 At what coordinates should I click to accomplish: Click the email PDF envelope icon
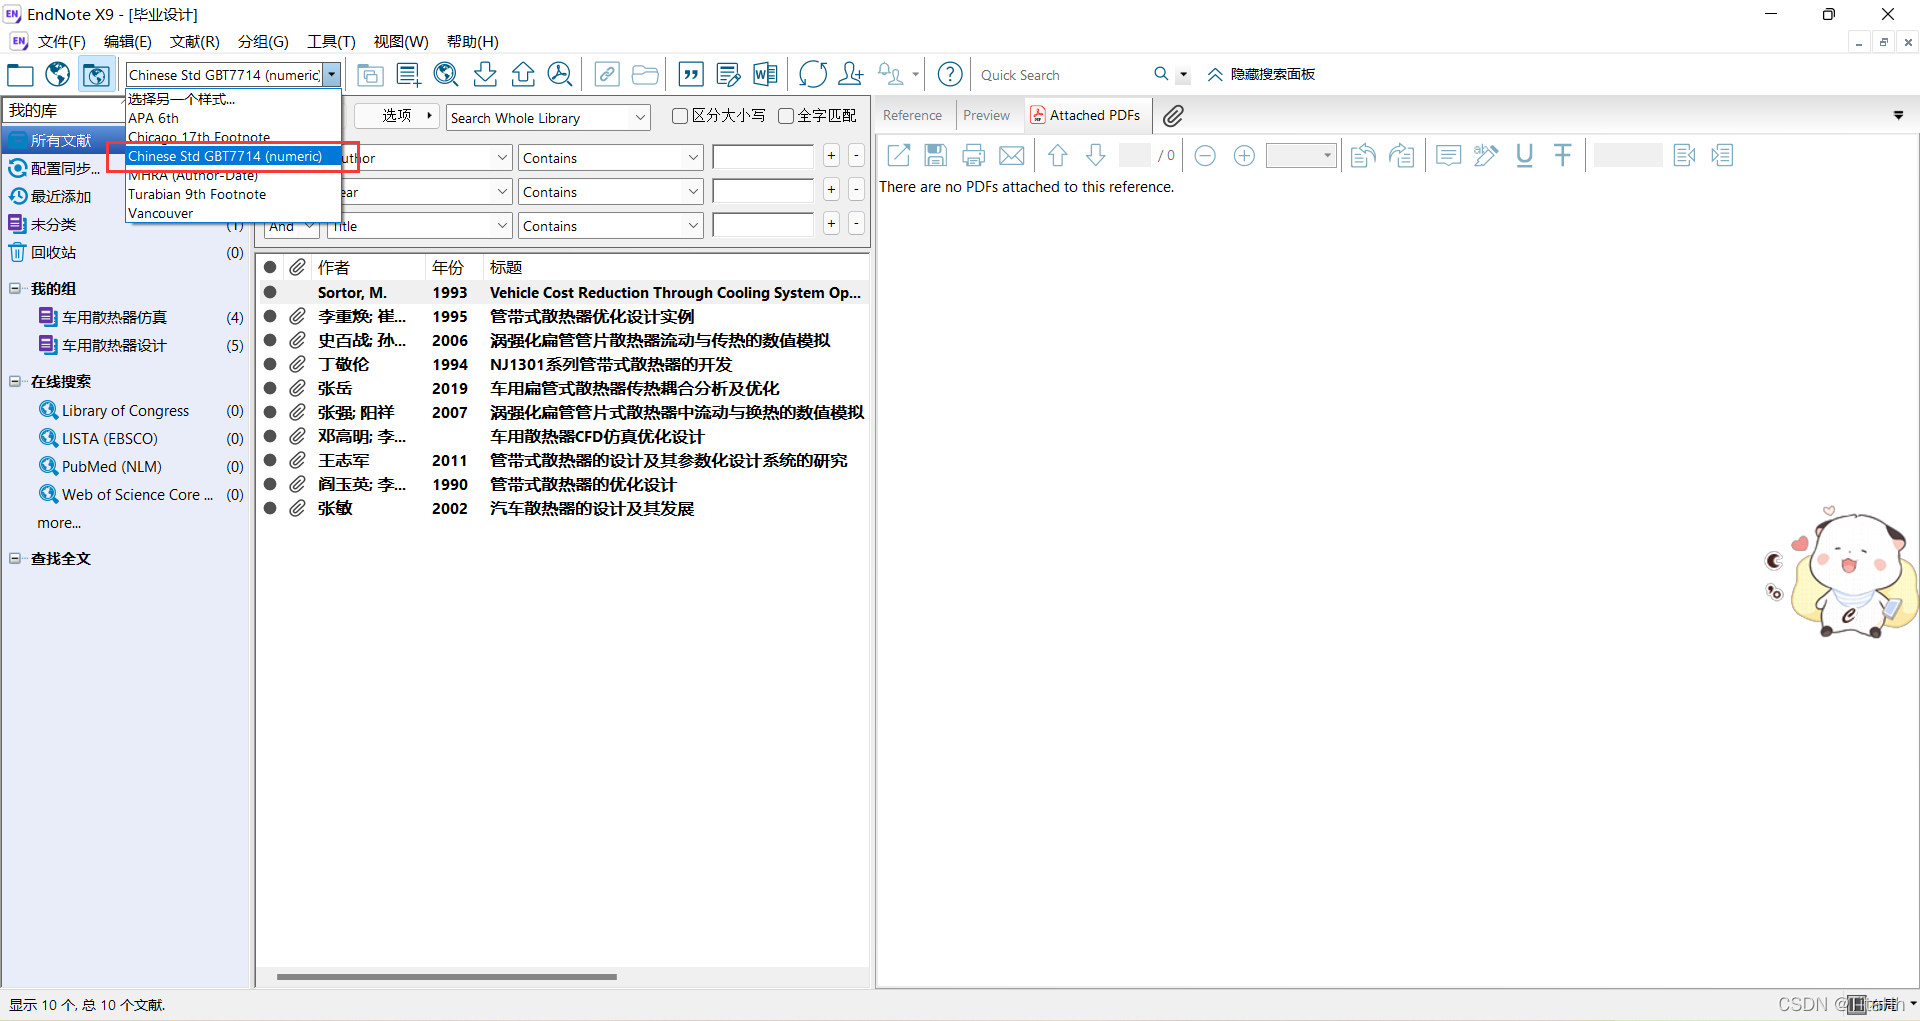[x=1012, y=155]
